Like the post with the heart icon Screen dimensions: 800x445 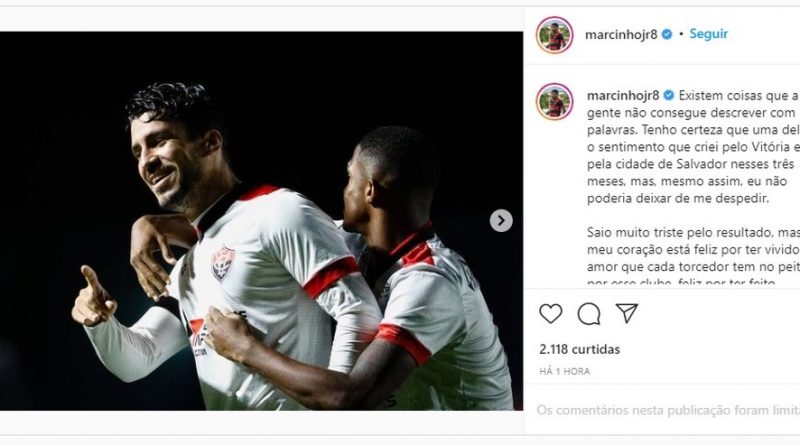point(551,313)
